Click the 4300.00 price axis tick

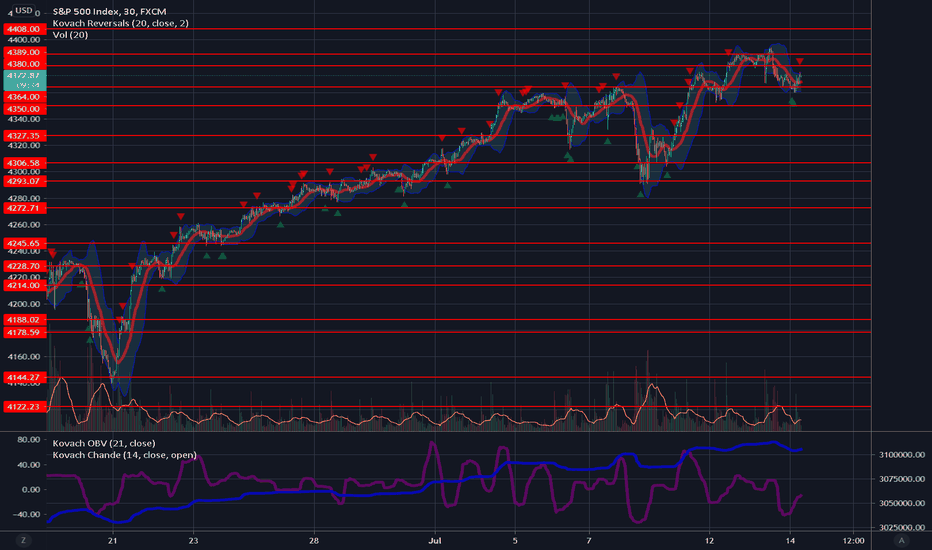coord(24,172)
